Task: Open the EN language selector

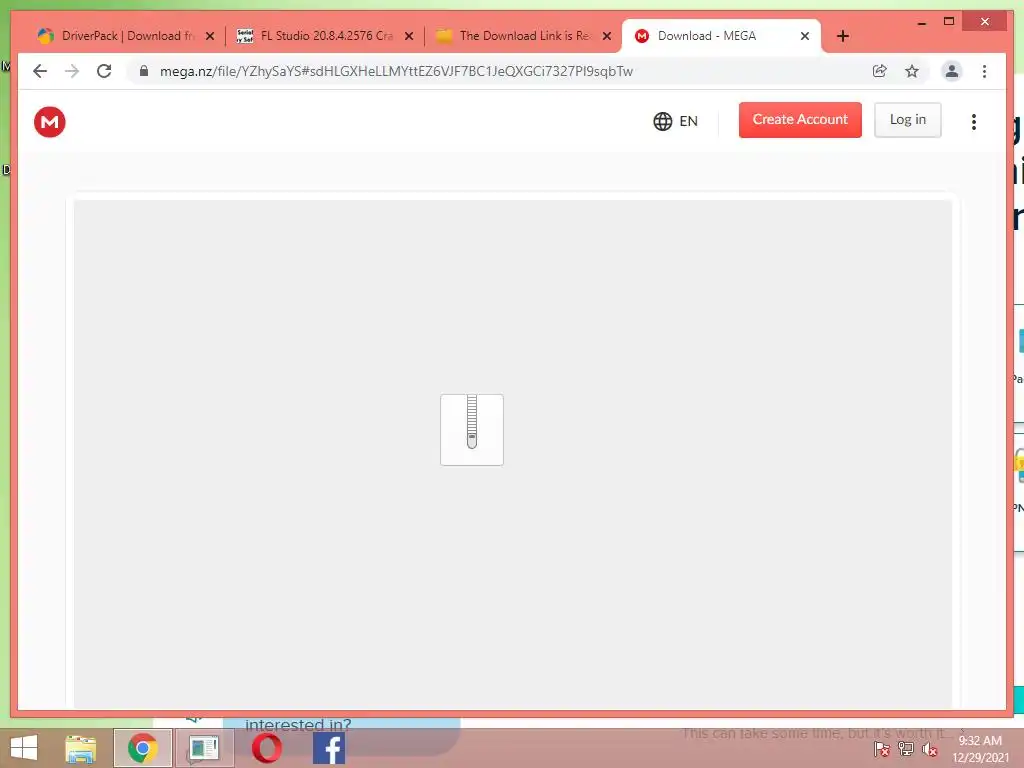Action: point(675,121)
